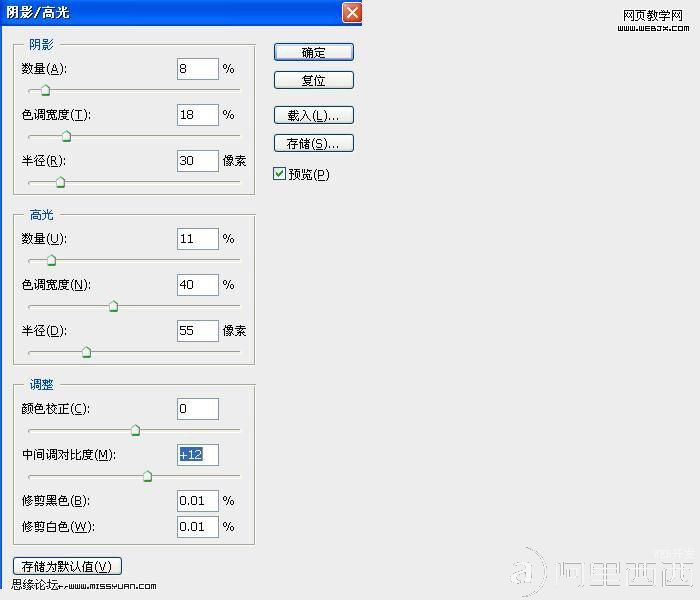Click the 数量(U): label text
This screenshot has width=700, height=600.
(x=44, y=239)
